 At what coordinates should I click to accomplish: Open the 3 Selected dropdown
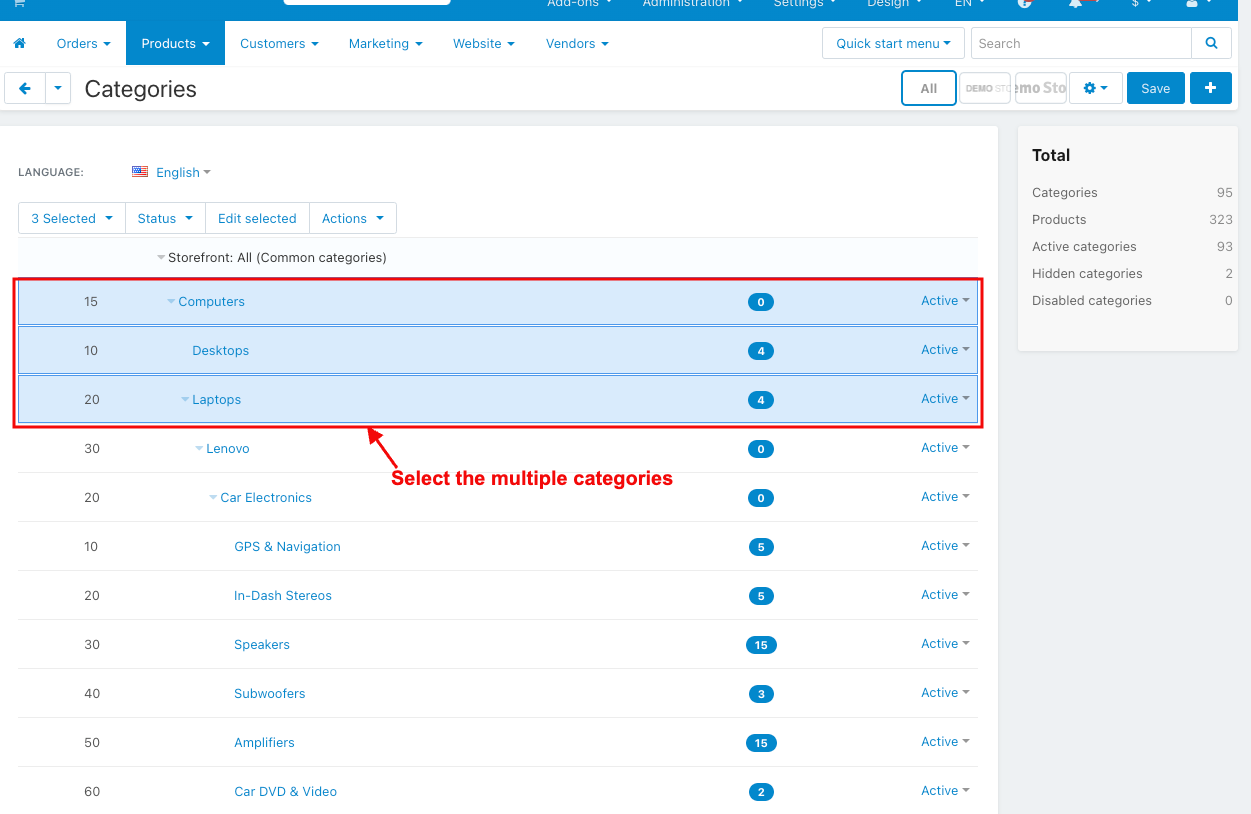72,218
